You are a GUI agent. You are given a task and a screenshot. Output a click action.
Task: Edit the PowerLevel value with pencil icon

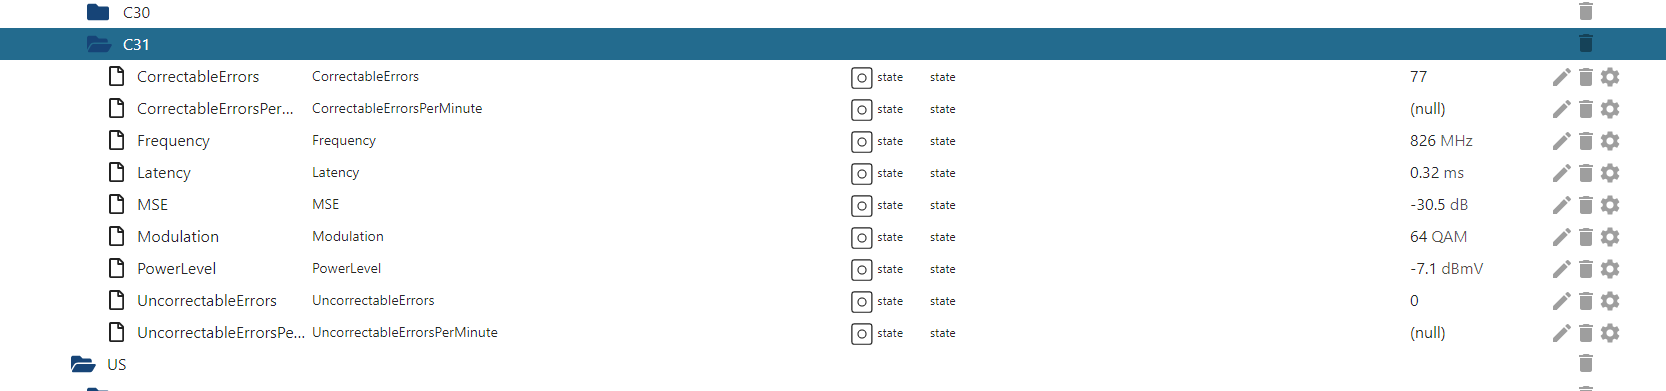click(1561, 269)
